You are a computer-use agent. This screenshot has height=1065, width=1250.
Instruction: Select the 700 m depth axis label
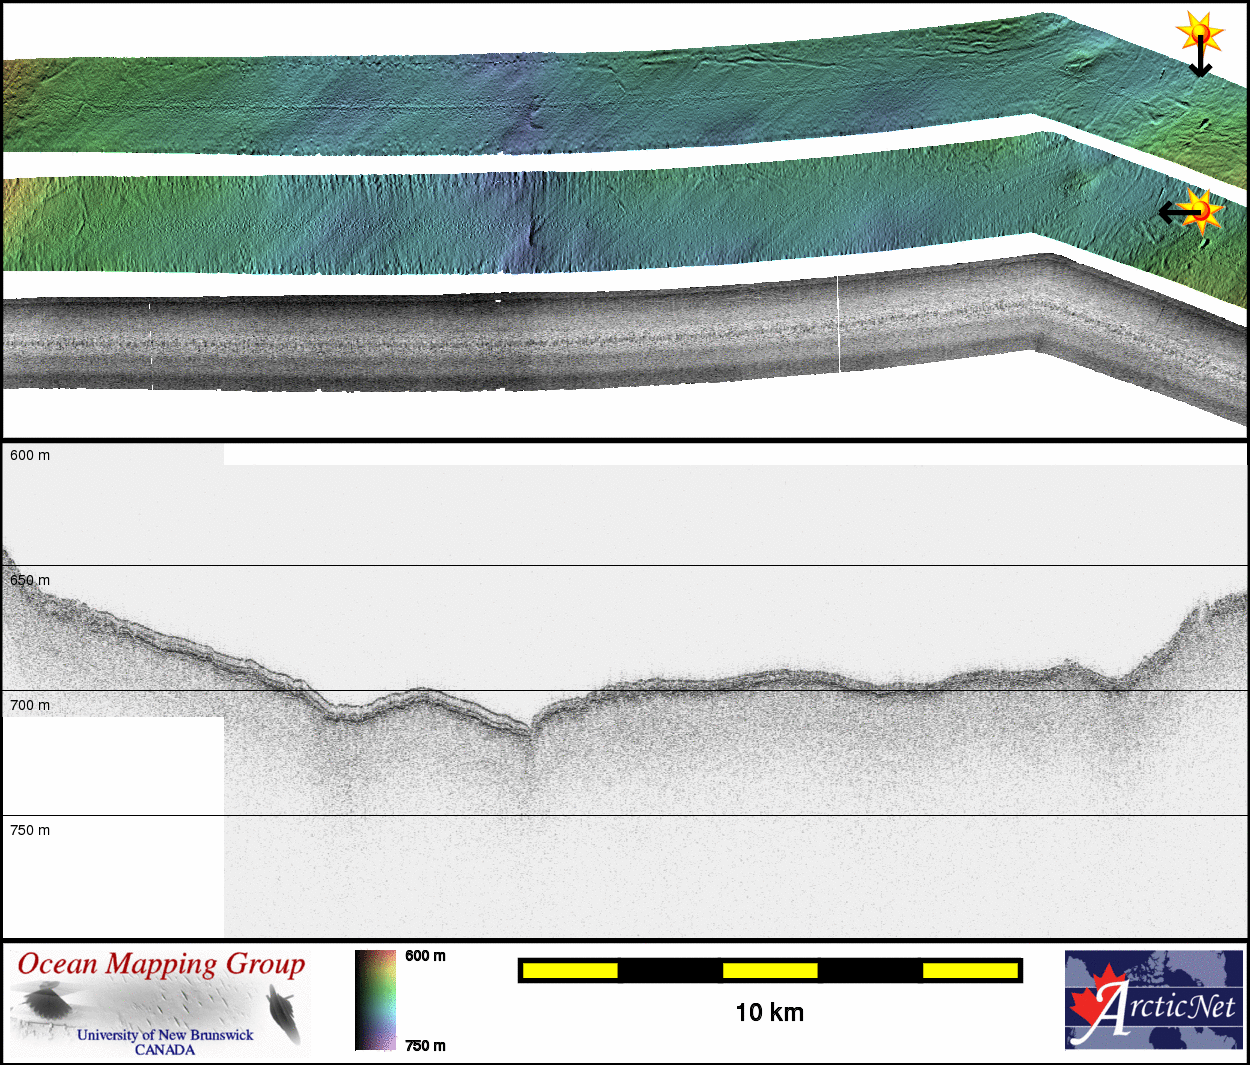tap(30, 705)
